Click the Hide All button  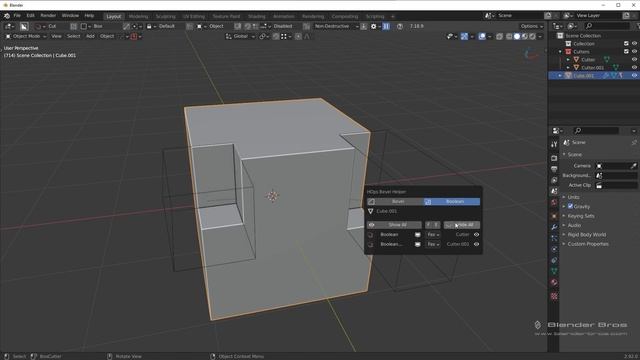[462, 225]
